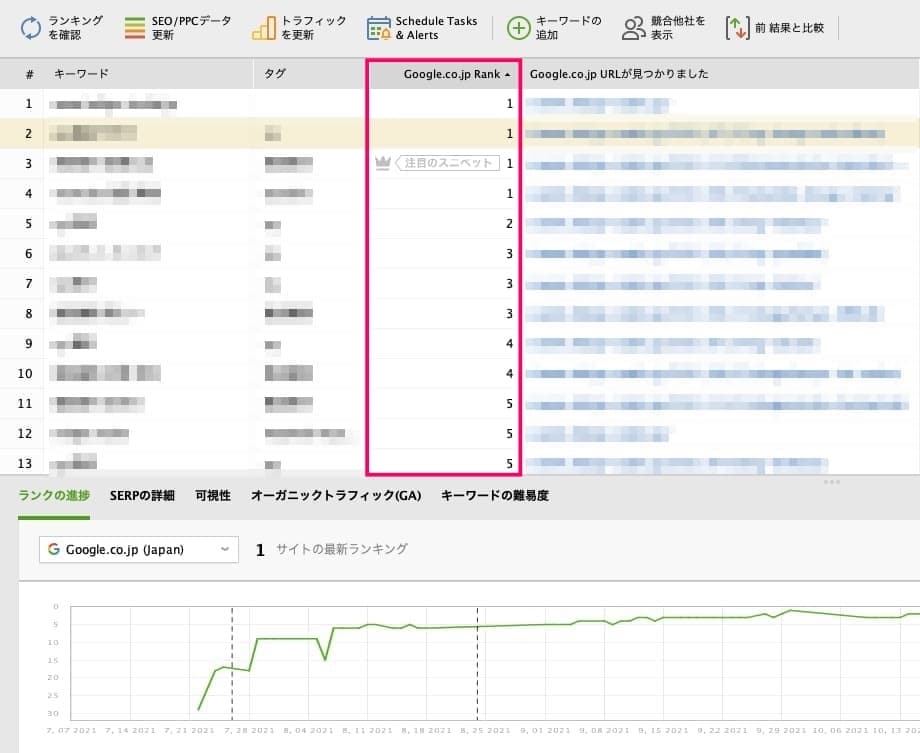The height and width of the screenshot is (753, 920).
Task: Click the Google G logo in dropdown
Action: 54,549
